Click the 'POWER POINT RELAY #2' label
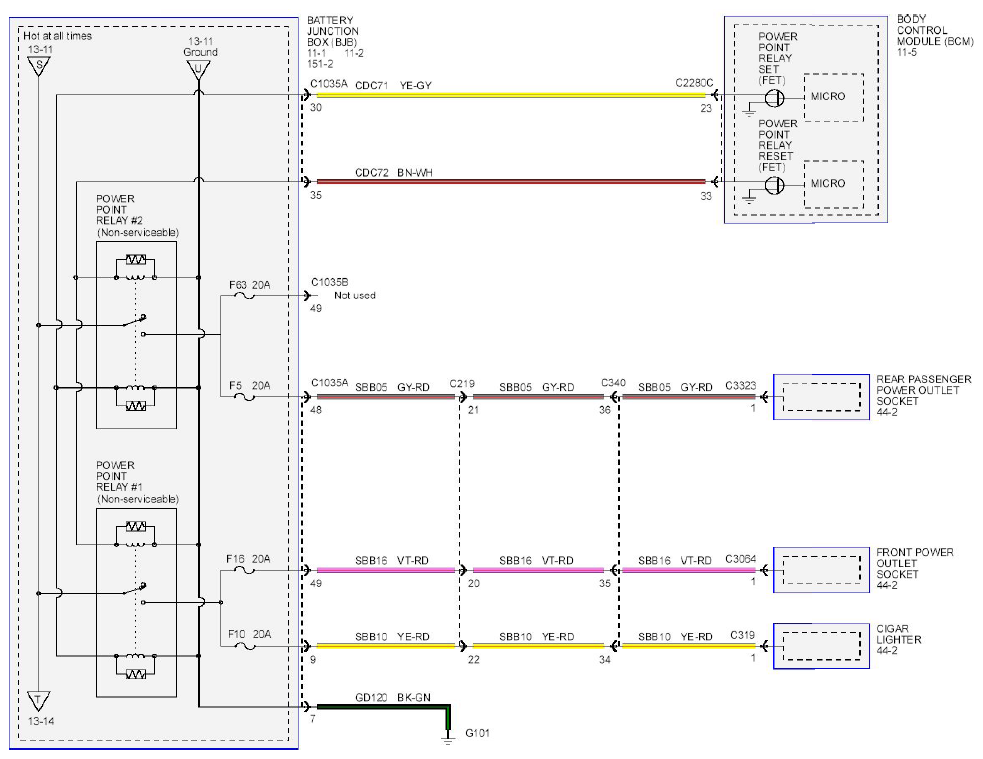Viewport: 983px width, 759px height. 119,209
